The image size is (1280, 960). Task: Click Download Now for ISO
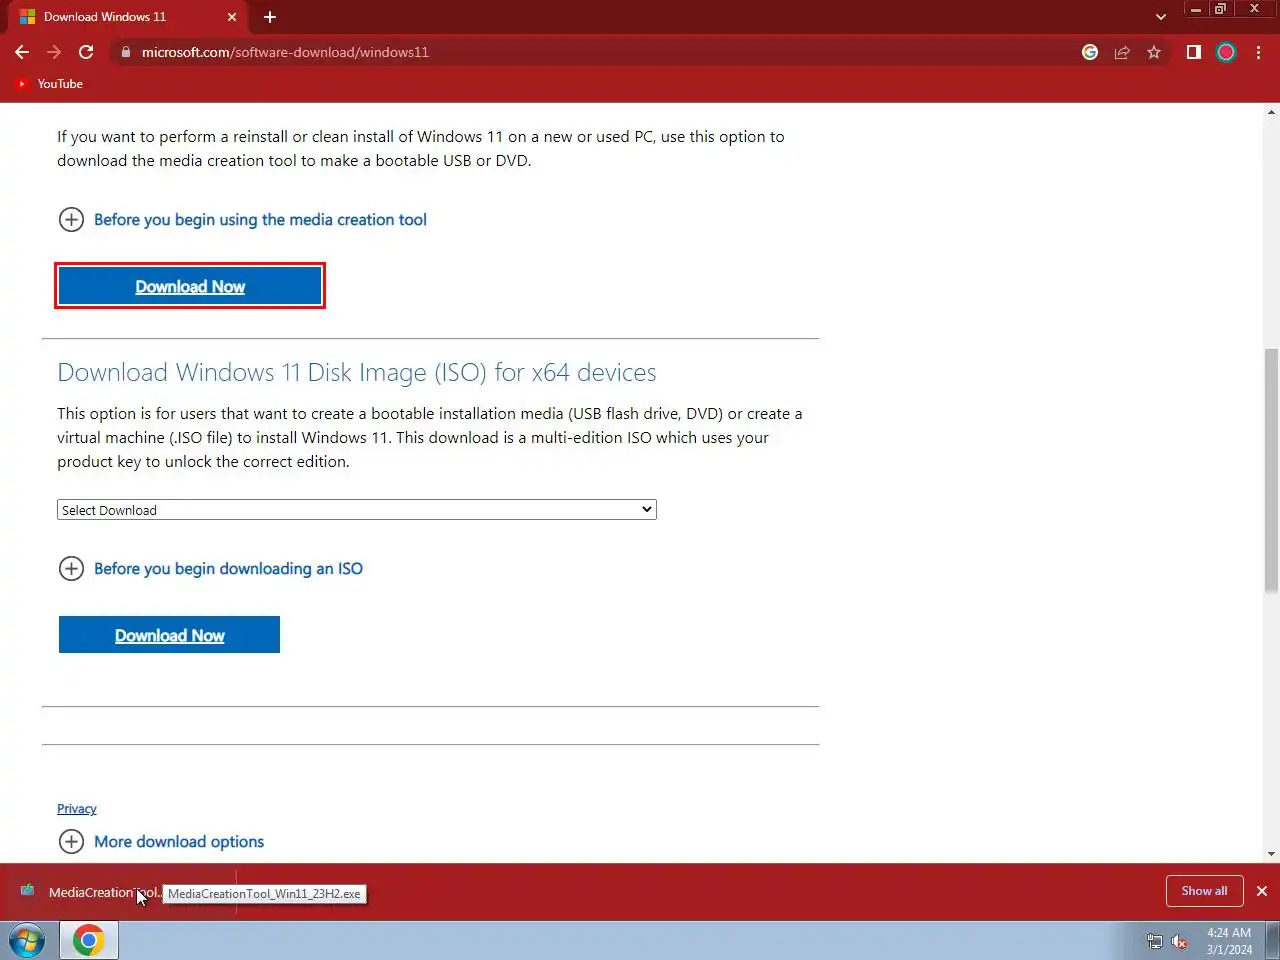pos(169,635)
